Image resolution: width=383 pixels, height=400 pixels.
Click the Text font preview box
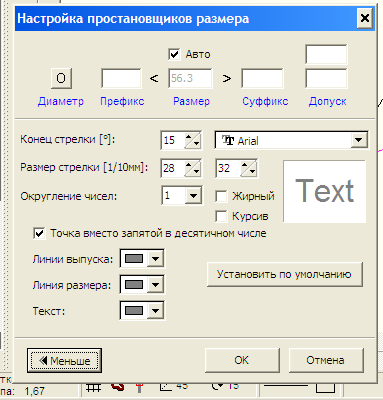pos(324,191)
